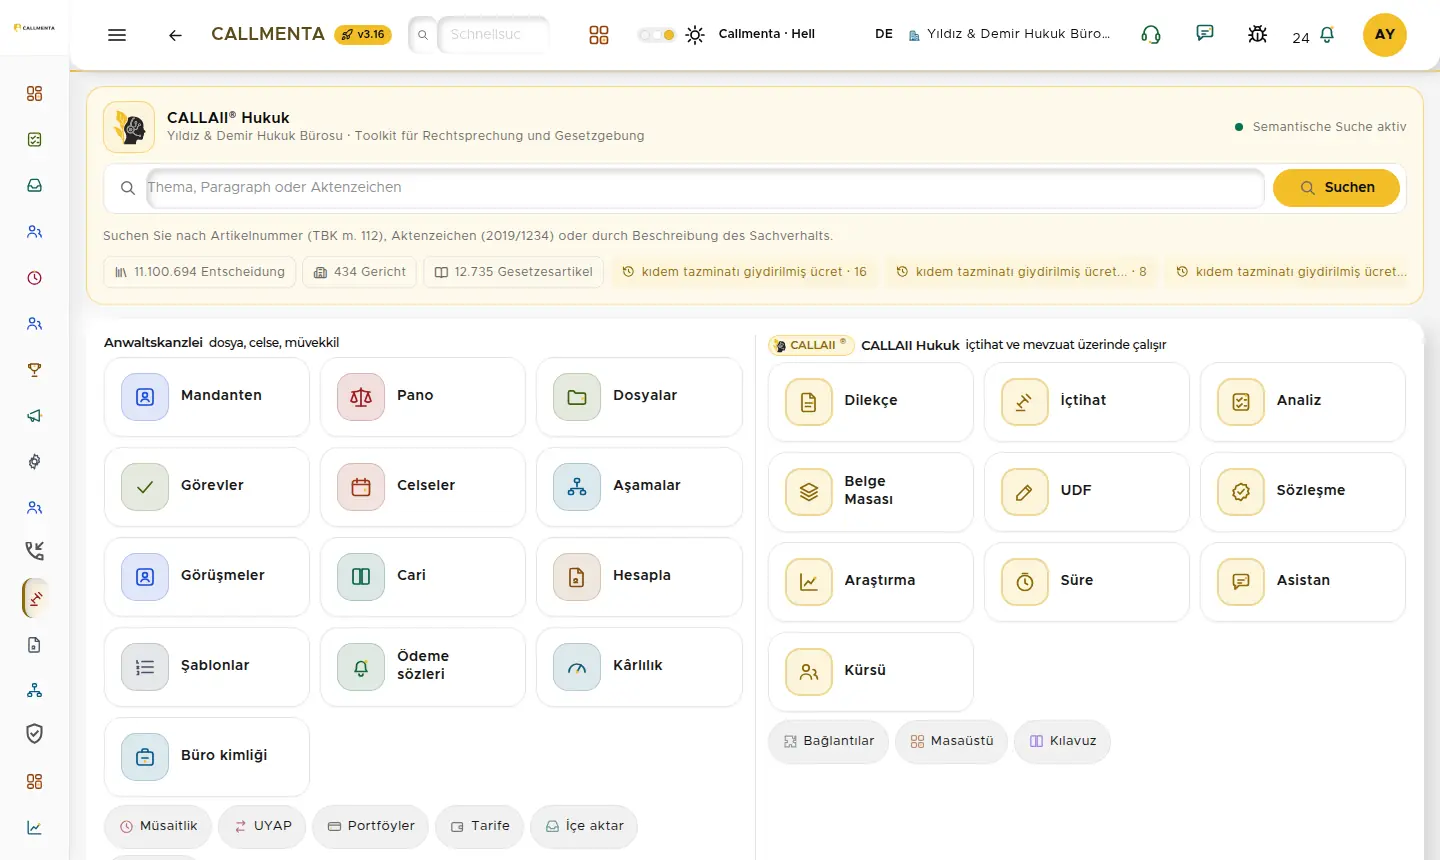Open the document file icon in sidebar
This screenshot has height=860, width=1440.
coord(35,645)
